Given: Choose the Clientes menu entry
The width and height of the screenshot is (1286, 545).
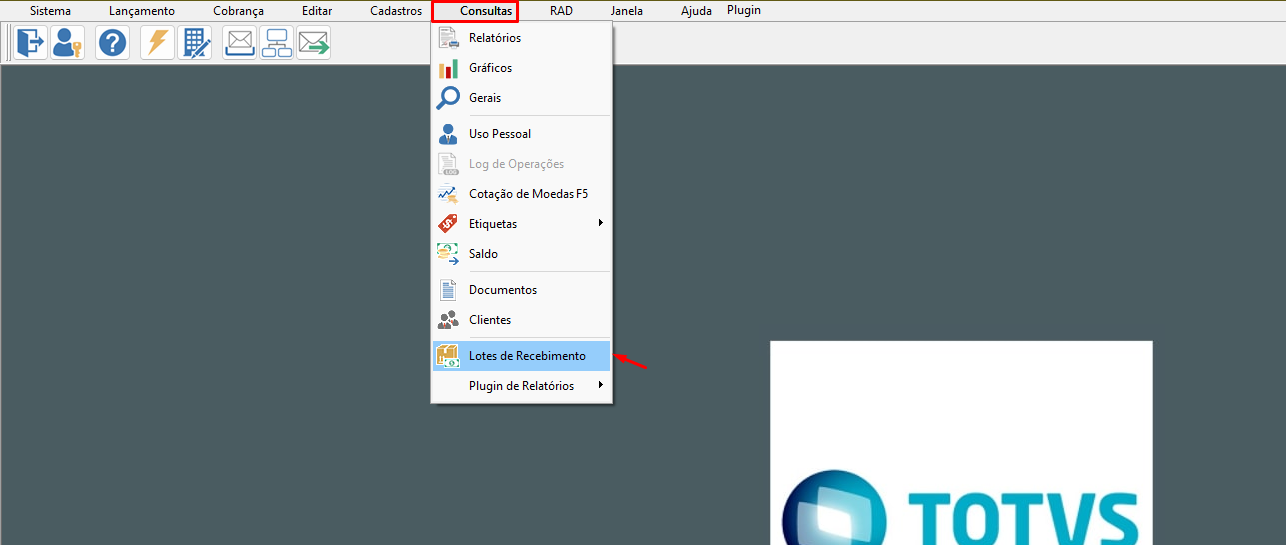Looking at the screenshot, I should (x=521, y=320).
